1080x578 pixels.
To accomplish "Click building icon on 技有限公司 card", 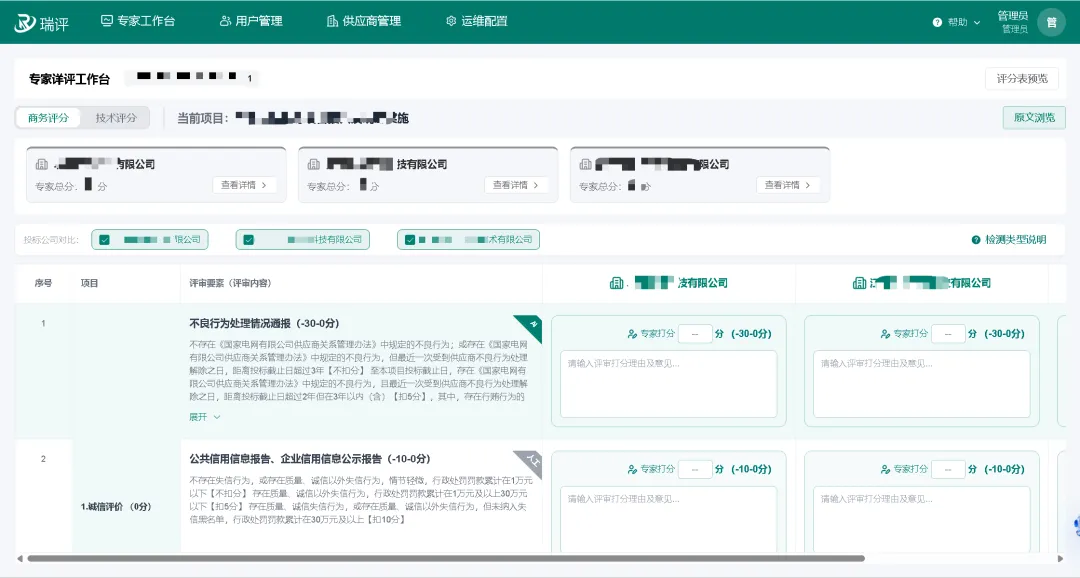I will tap(314, 164).
